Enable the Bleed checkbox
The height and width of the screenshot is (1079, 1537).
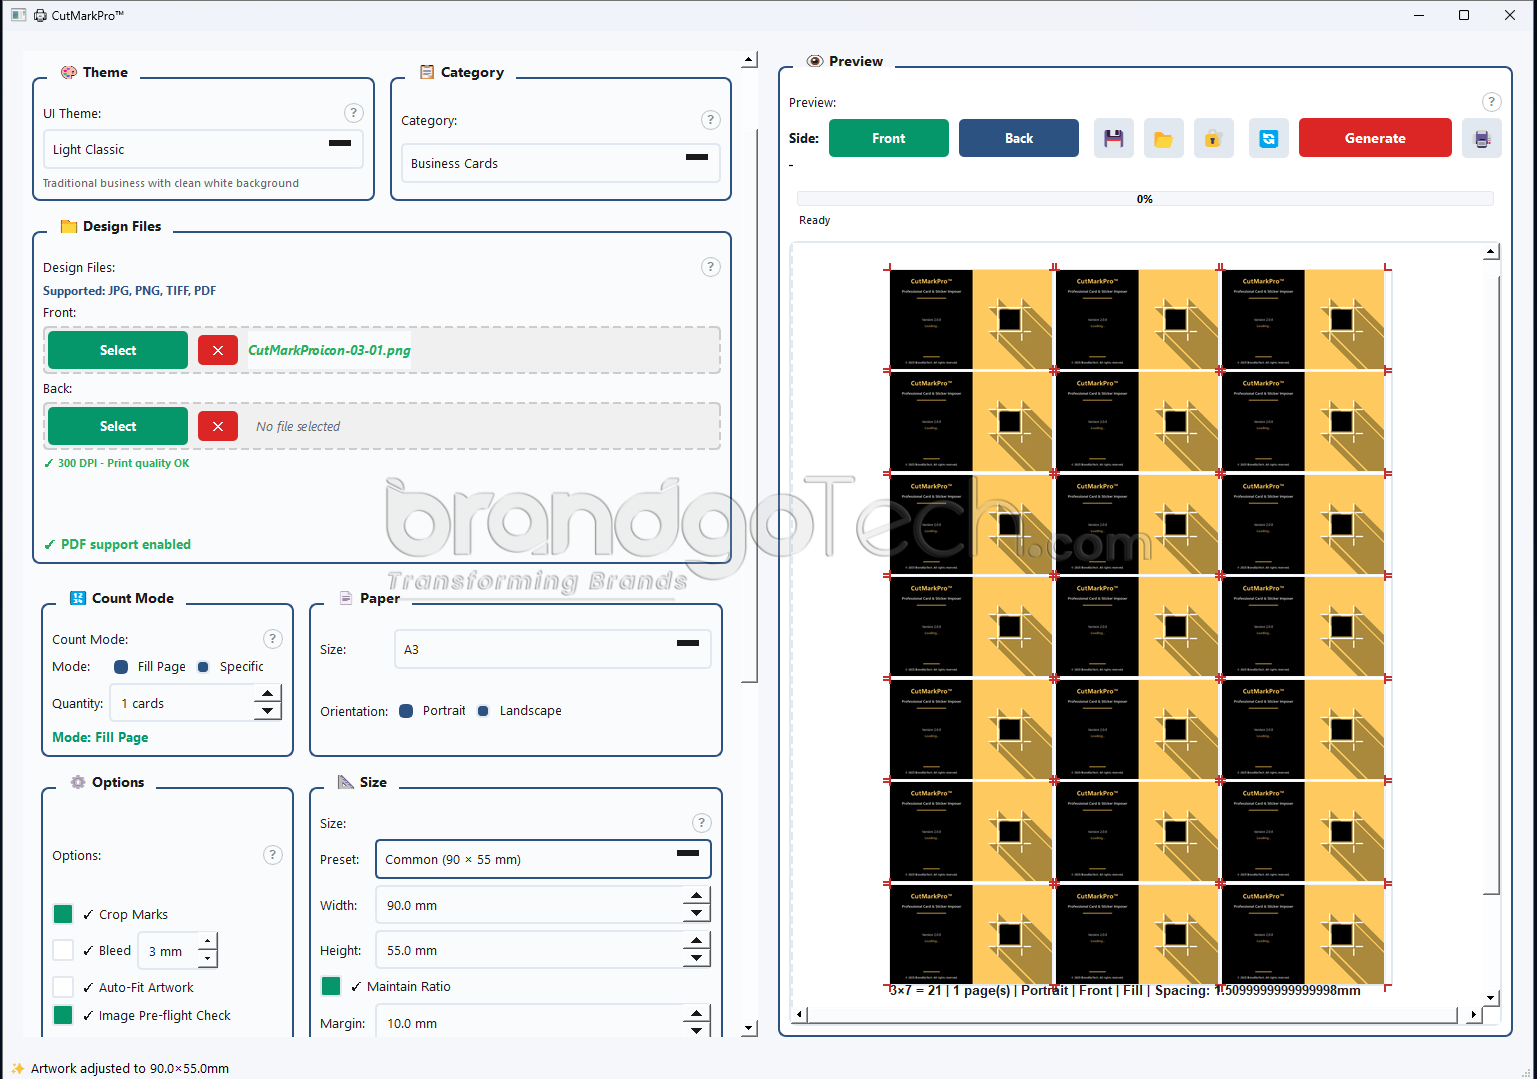coord(63,950)
